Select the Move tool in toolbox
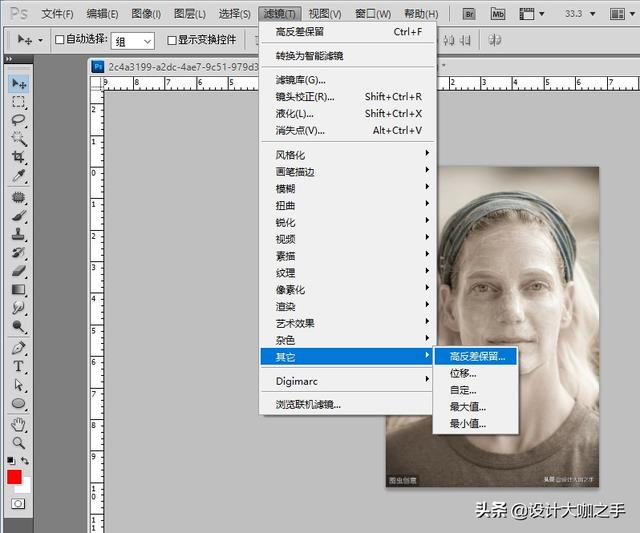The height and width of the screenshot is (533, 640). point(19,84)
